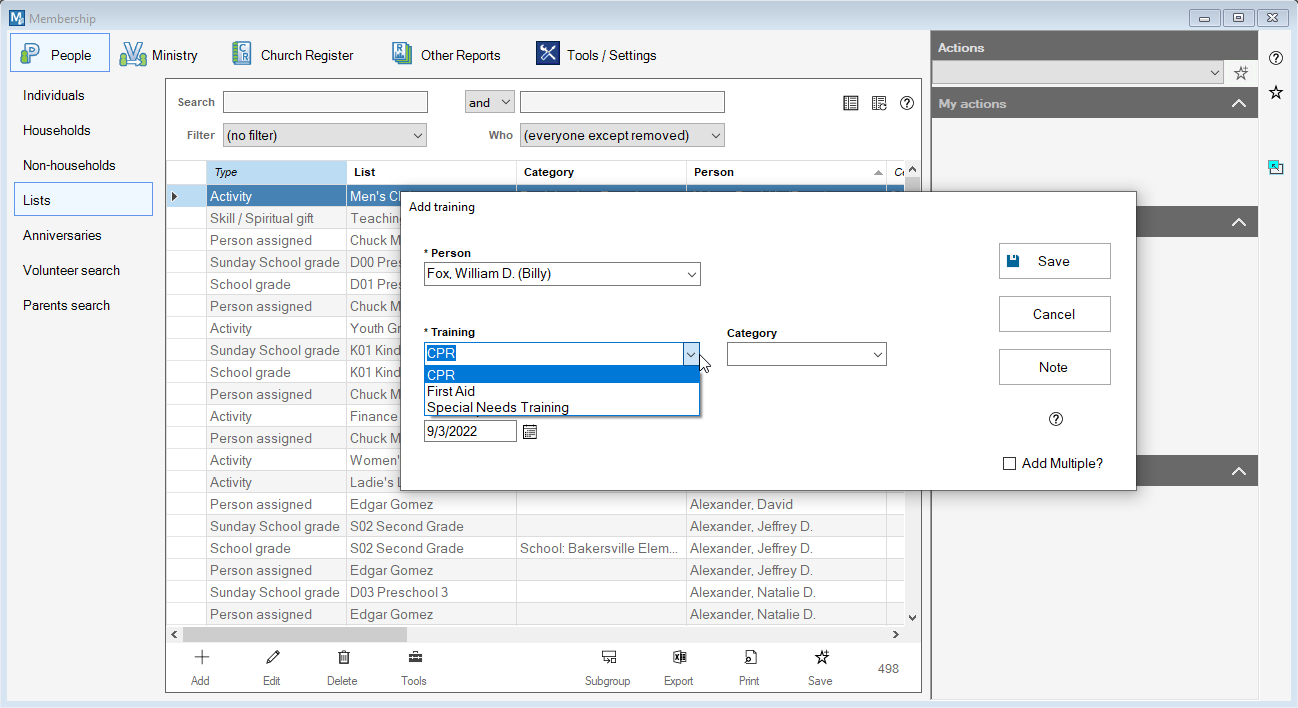Click the Subgroup icon
This screenshot has width=1298, height=708.
tap(608, 658)
